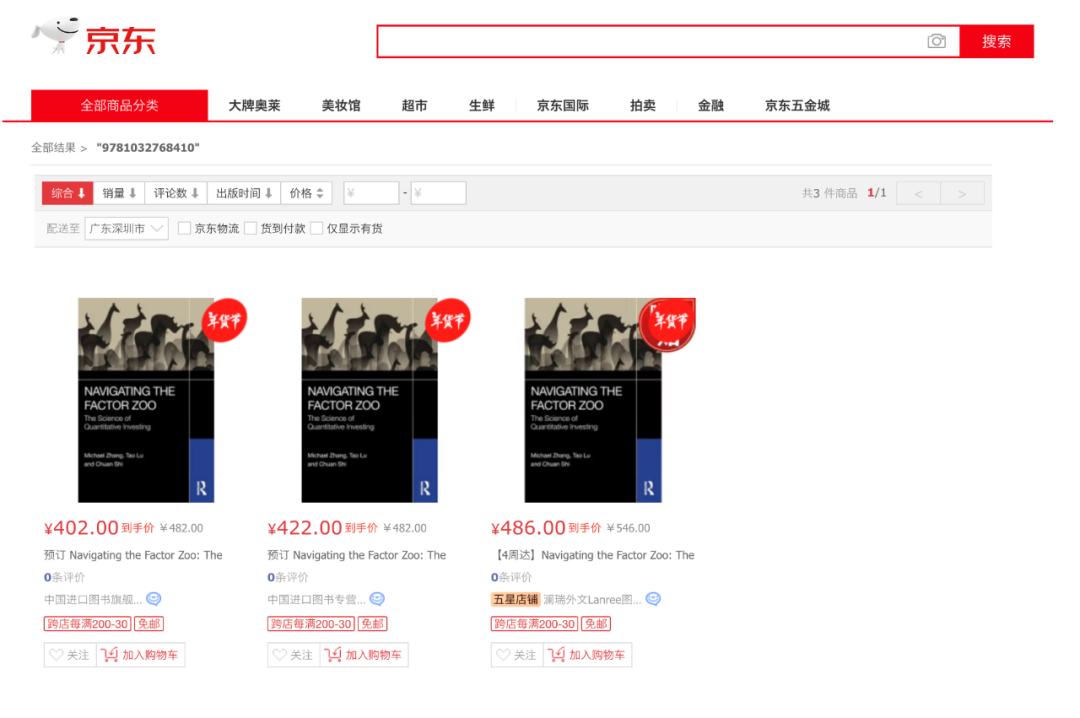This screenshot has width=1080, height=718.
Task: Enable 京东物流 filter checkbox
Action: pyautogui.click(x=184, y=228)
